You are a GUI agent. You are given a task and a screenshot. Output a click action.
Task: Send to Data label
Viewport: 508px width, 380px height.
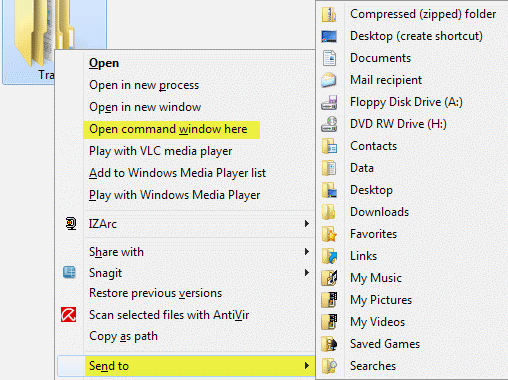[362, 168]
